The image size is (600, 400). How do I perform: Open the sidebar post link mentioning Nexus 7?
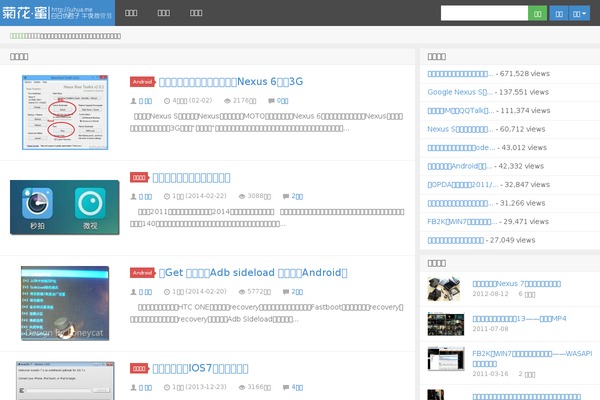pyautogui.click(x=517, y=284)
